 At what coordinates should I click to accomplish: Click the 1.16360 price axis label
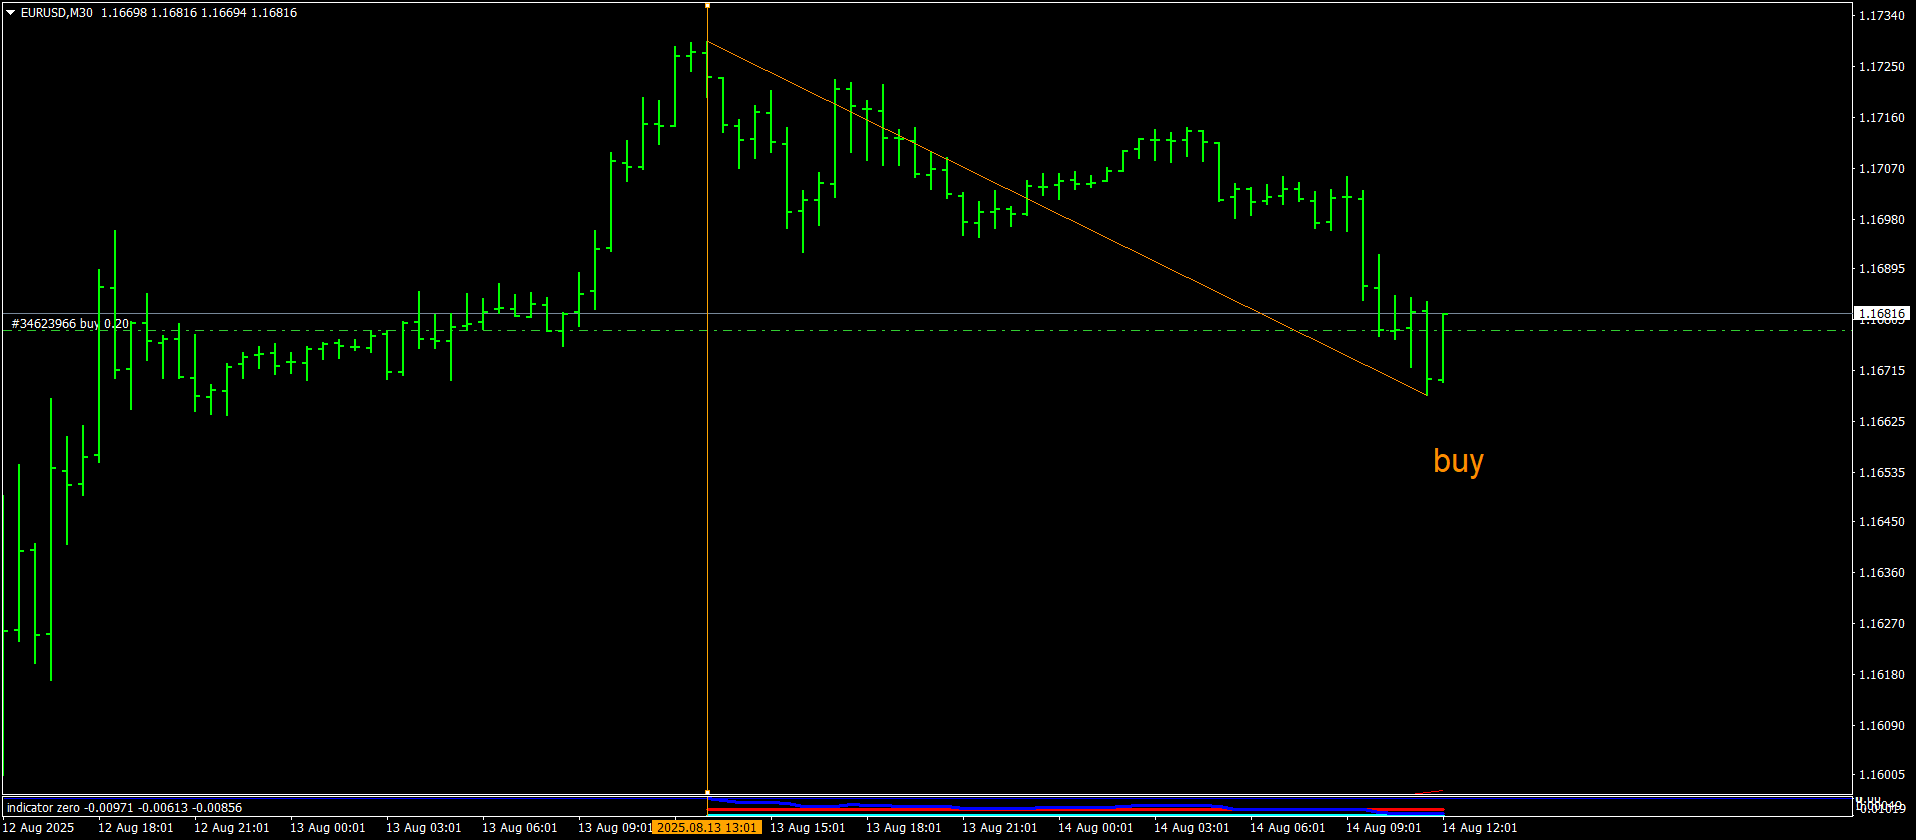pyautogui.click(x=1881, y=573)
